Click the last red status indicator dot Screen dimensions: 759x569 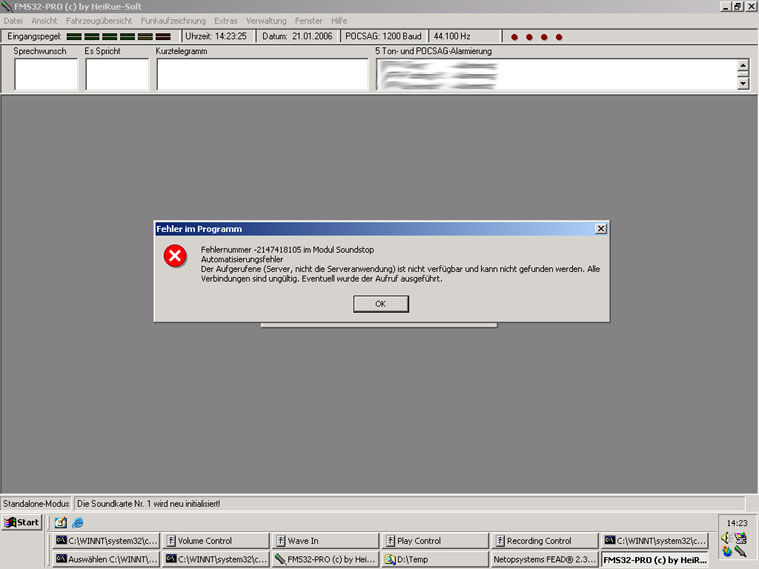559,37
